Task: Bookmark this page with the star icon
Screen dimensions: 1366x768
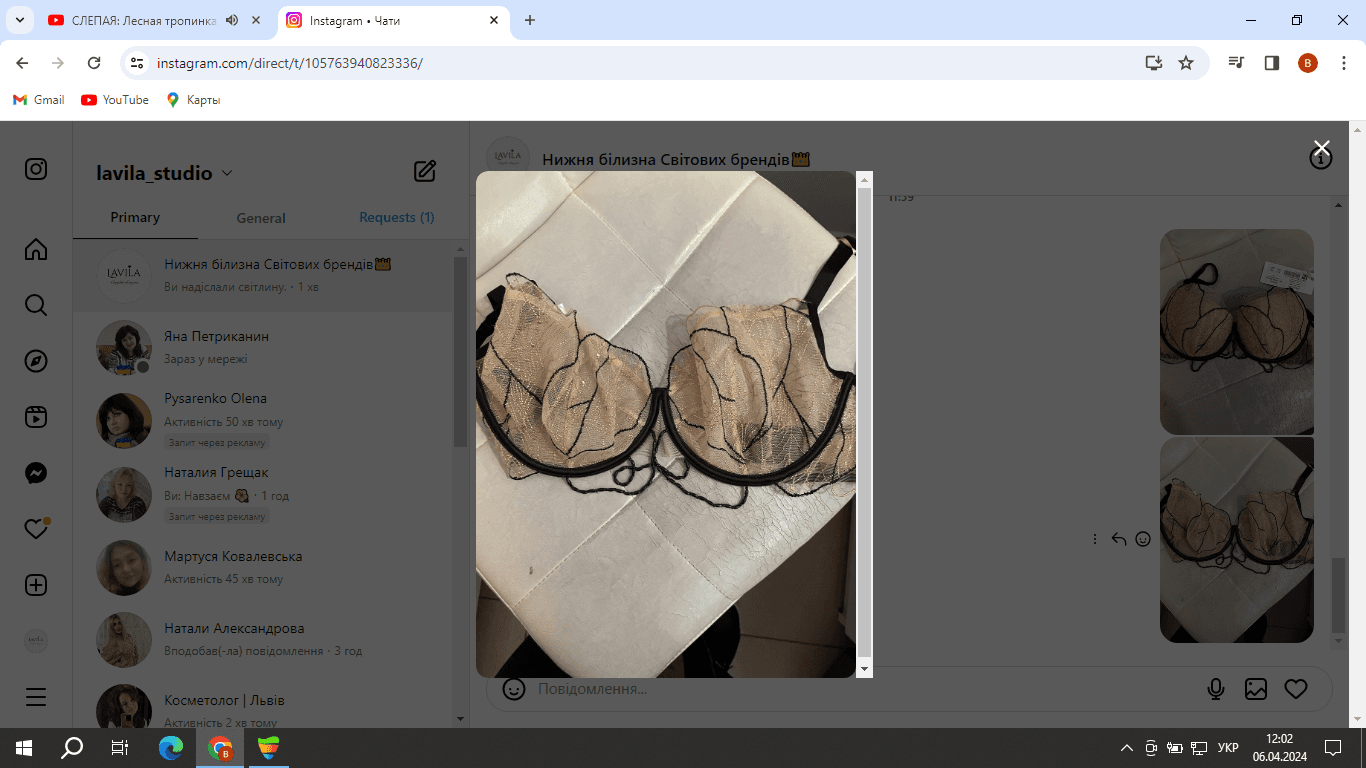Action: [x=1186, y=63]
